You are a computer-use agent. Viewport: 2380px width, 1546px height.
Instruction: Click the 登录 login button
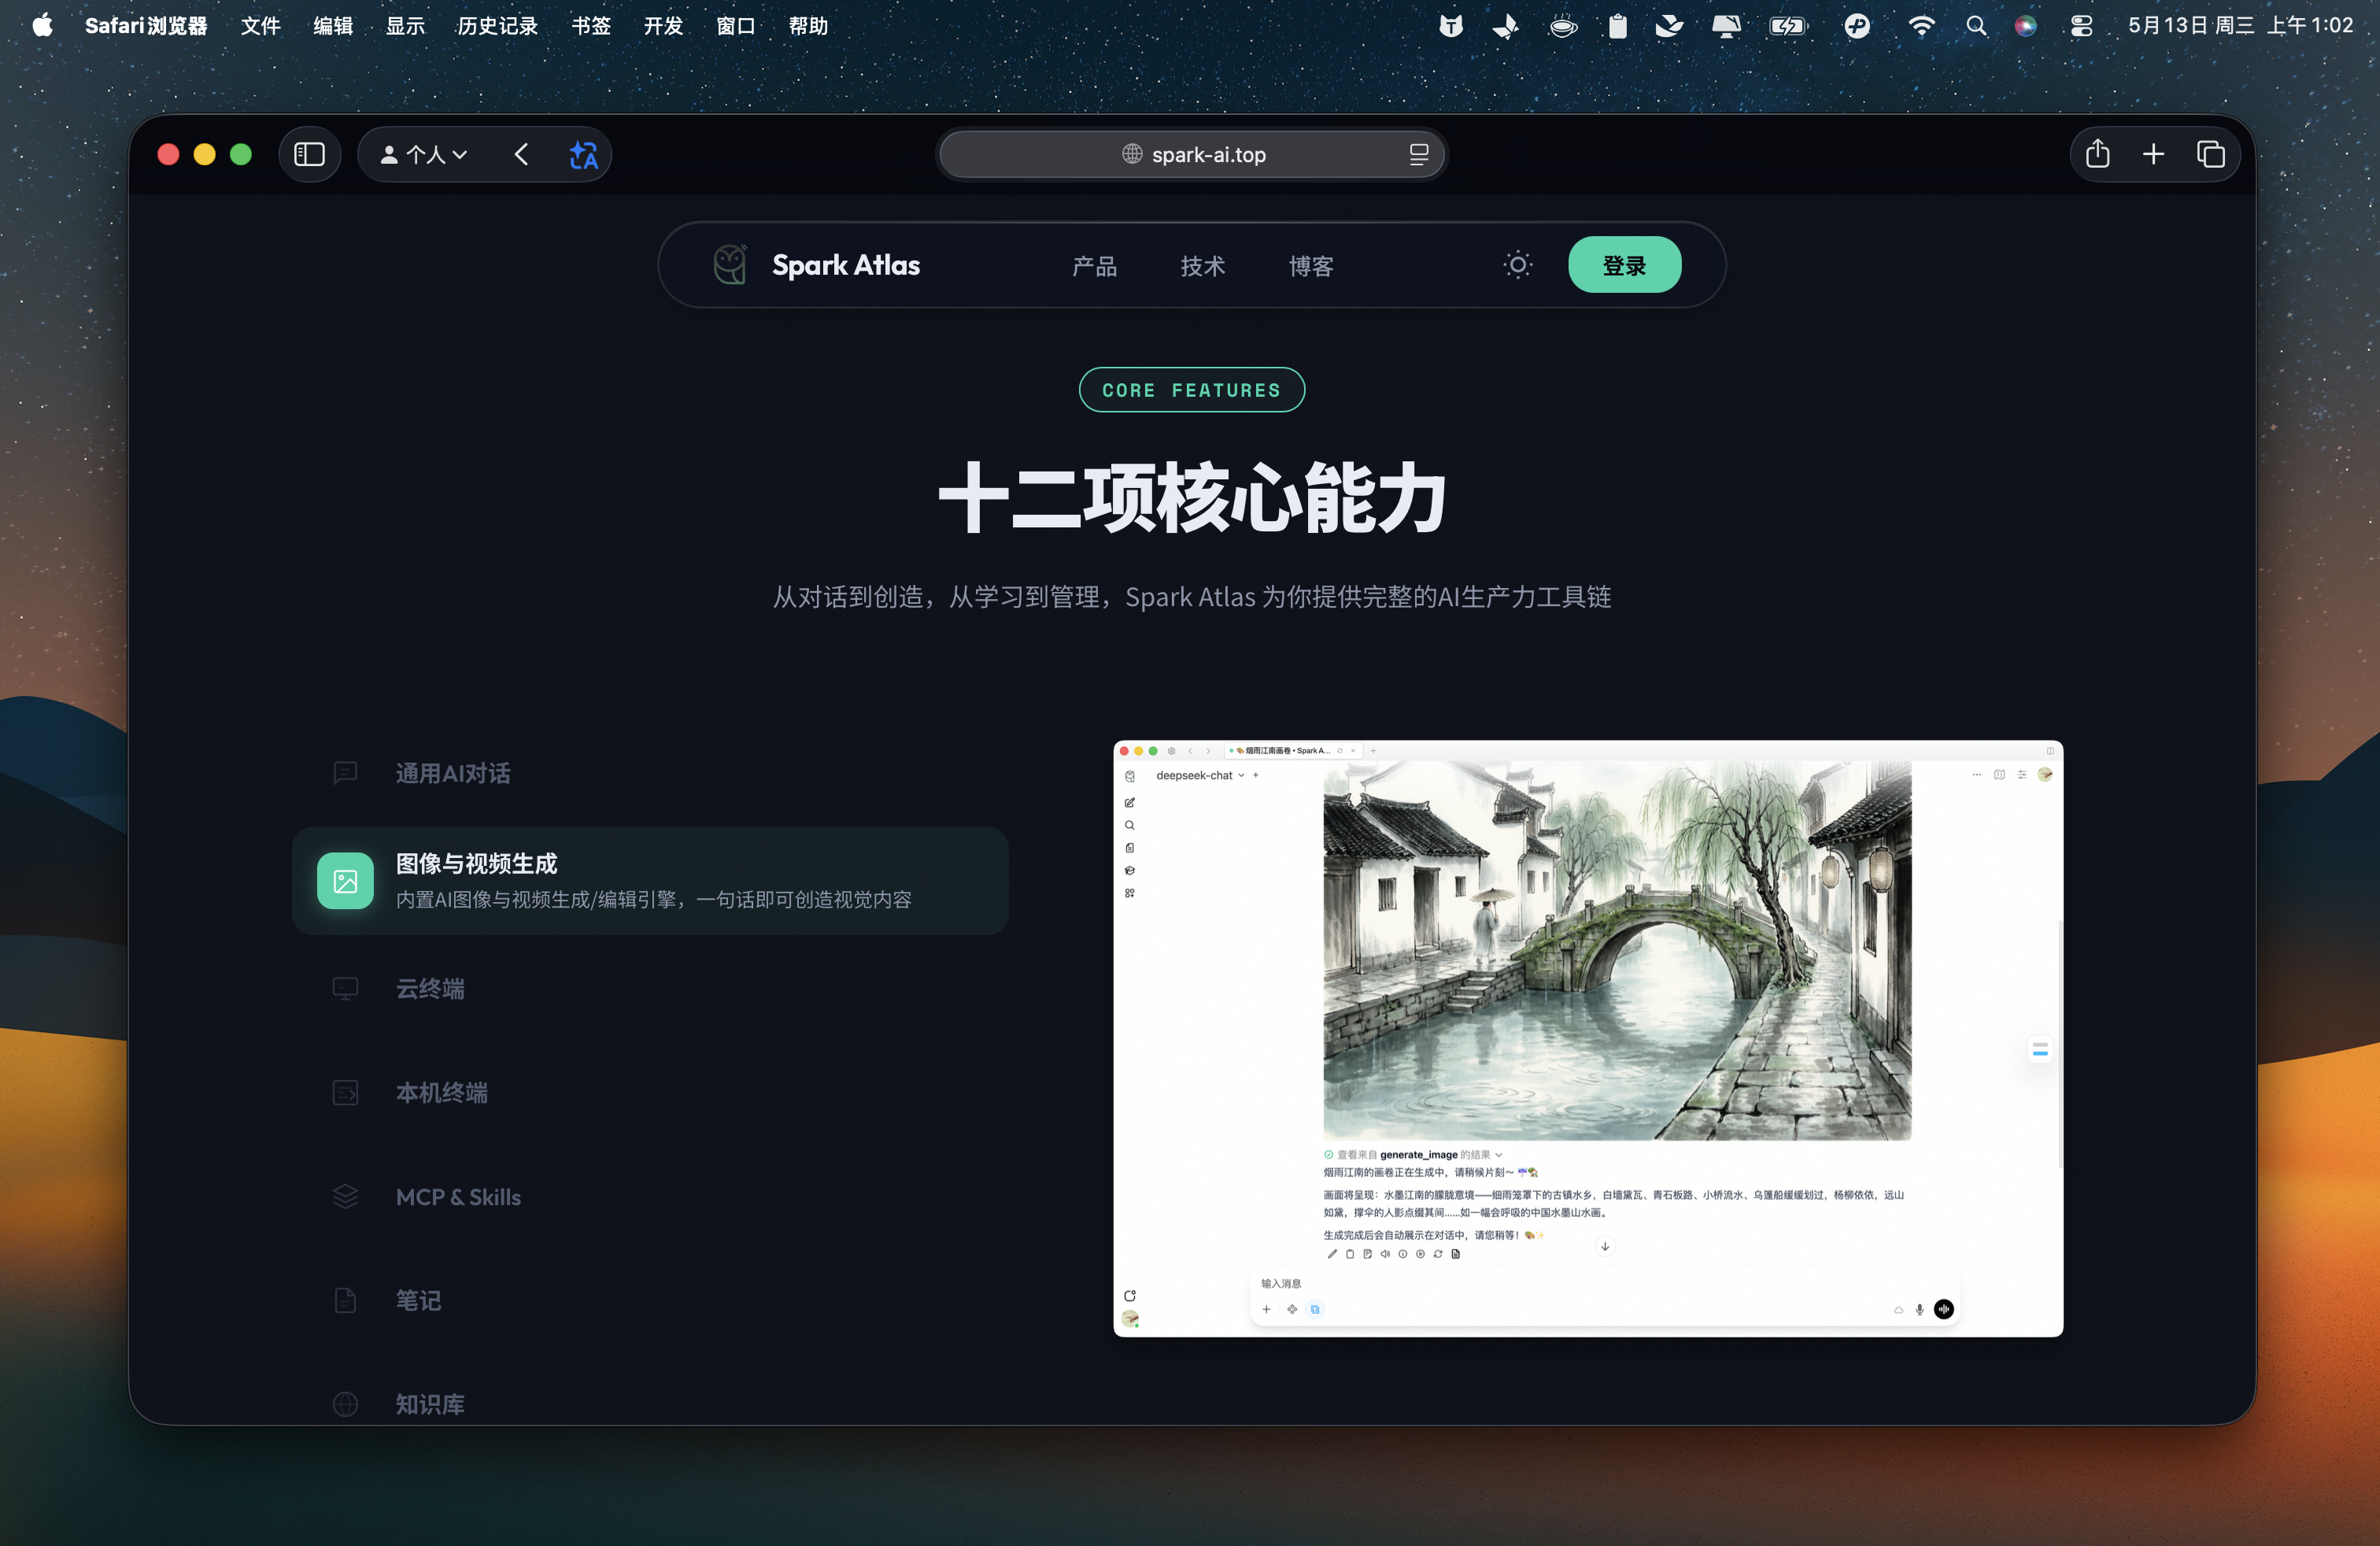[1624, 265]
